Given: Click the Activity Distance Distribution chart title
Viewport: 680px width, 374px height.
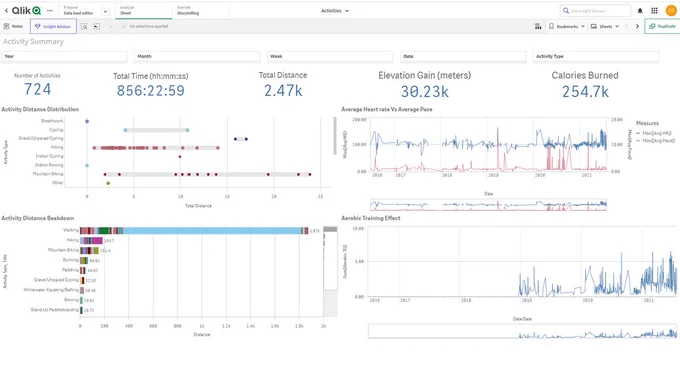Looking at the screenshot, I should coord(40,109).
